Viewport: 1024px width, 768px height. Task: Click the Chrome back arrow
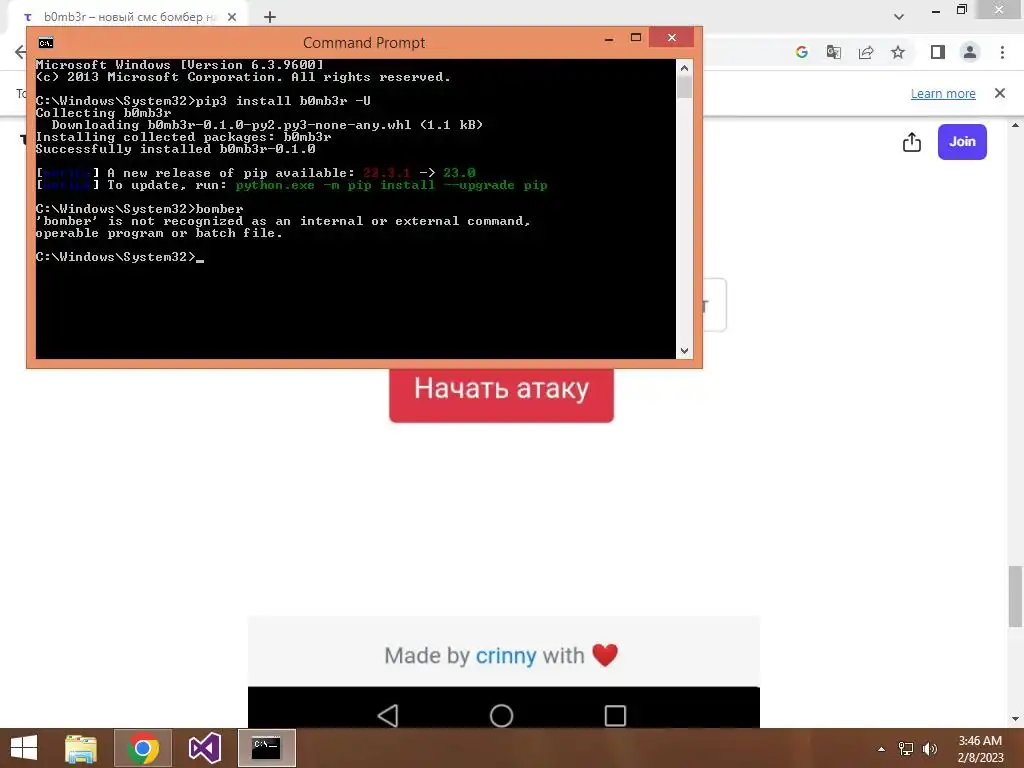(20, 52)
